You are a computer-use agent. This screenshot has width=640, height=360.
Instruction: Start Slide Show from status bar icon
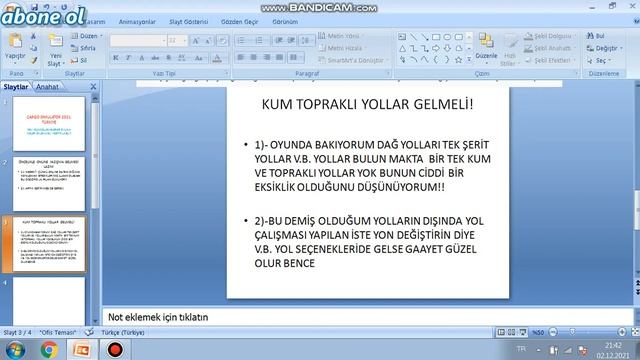pyautogui.click(x=522, y=332)
